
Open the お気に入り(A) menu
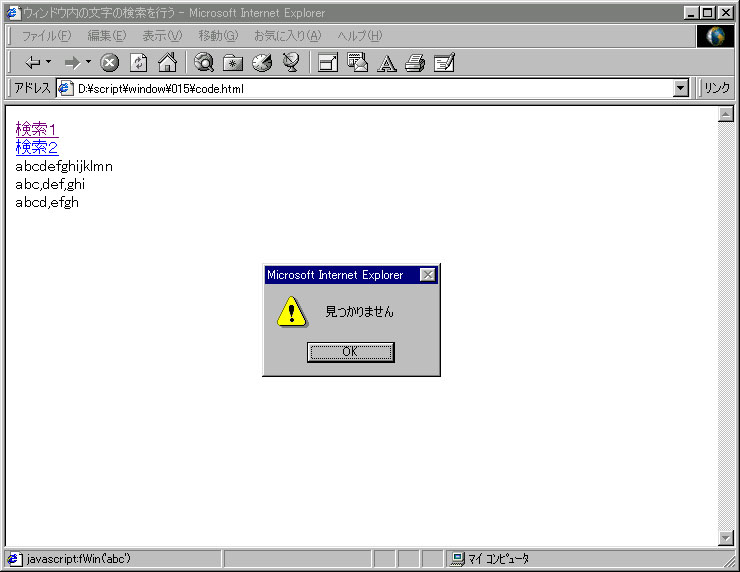coord(288,36)
